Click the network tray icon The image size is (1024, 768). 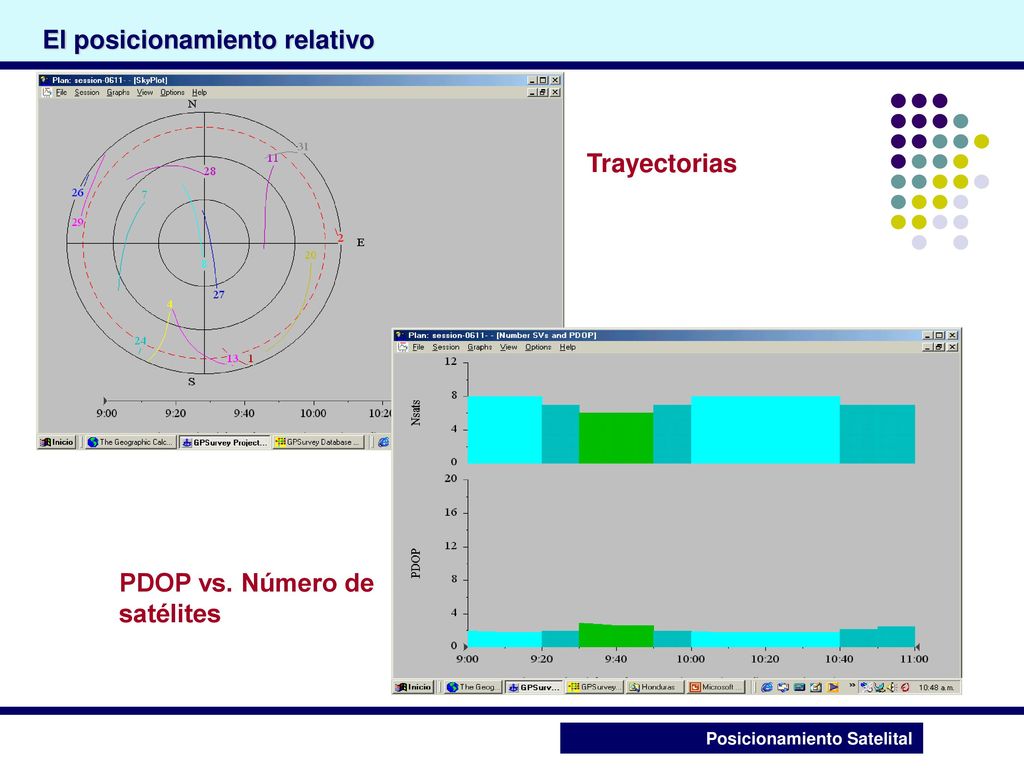(x=866, y=687)
